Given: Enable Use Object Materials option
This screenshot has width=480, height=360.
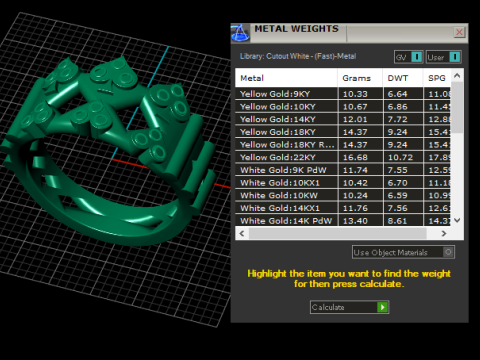Looking at the screenshot, I should pos(403,252).
